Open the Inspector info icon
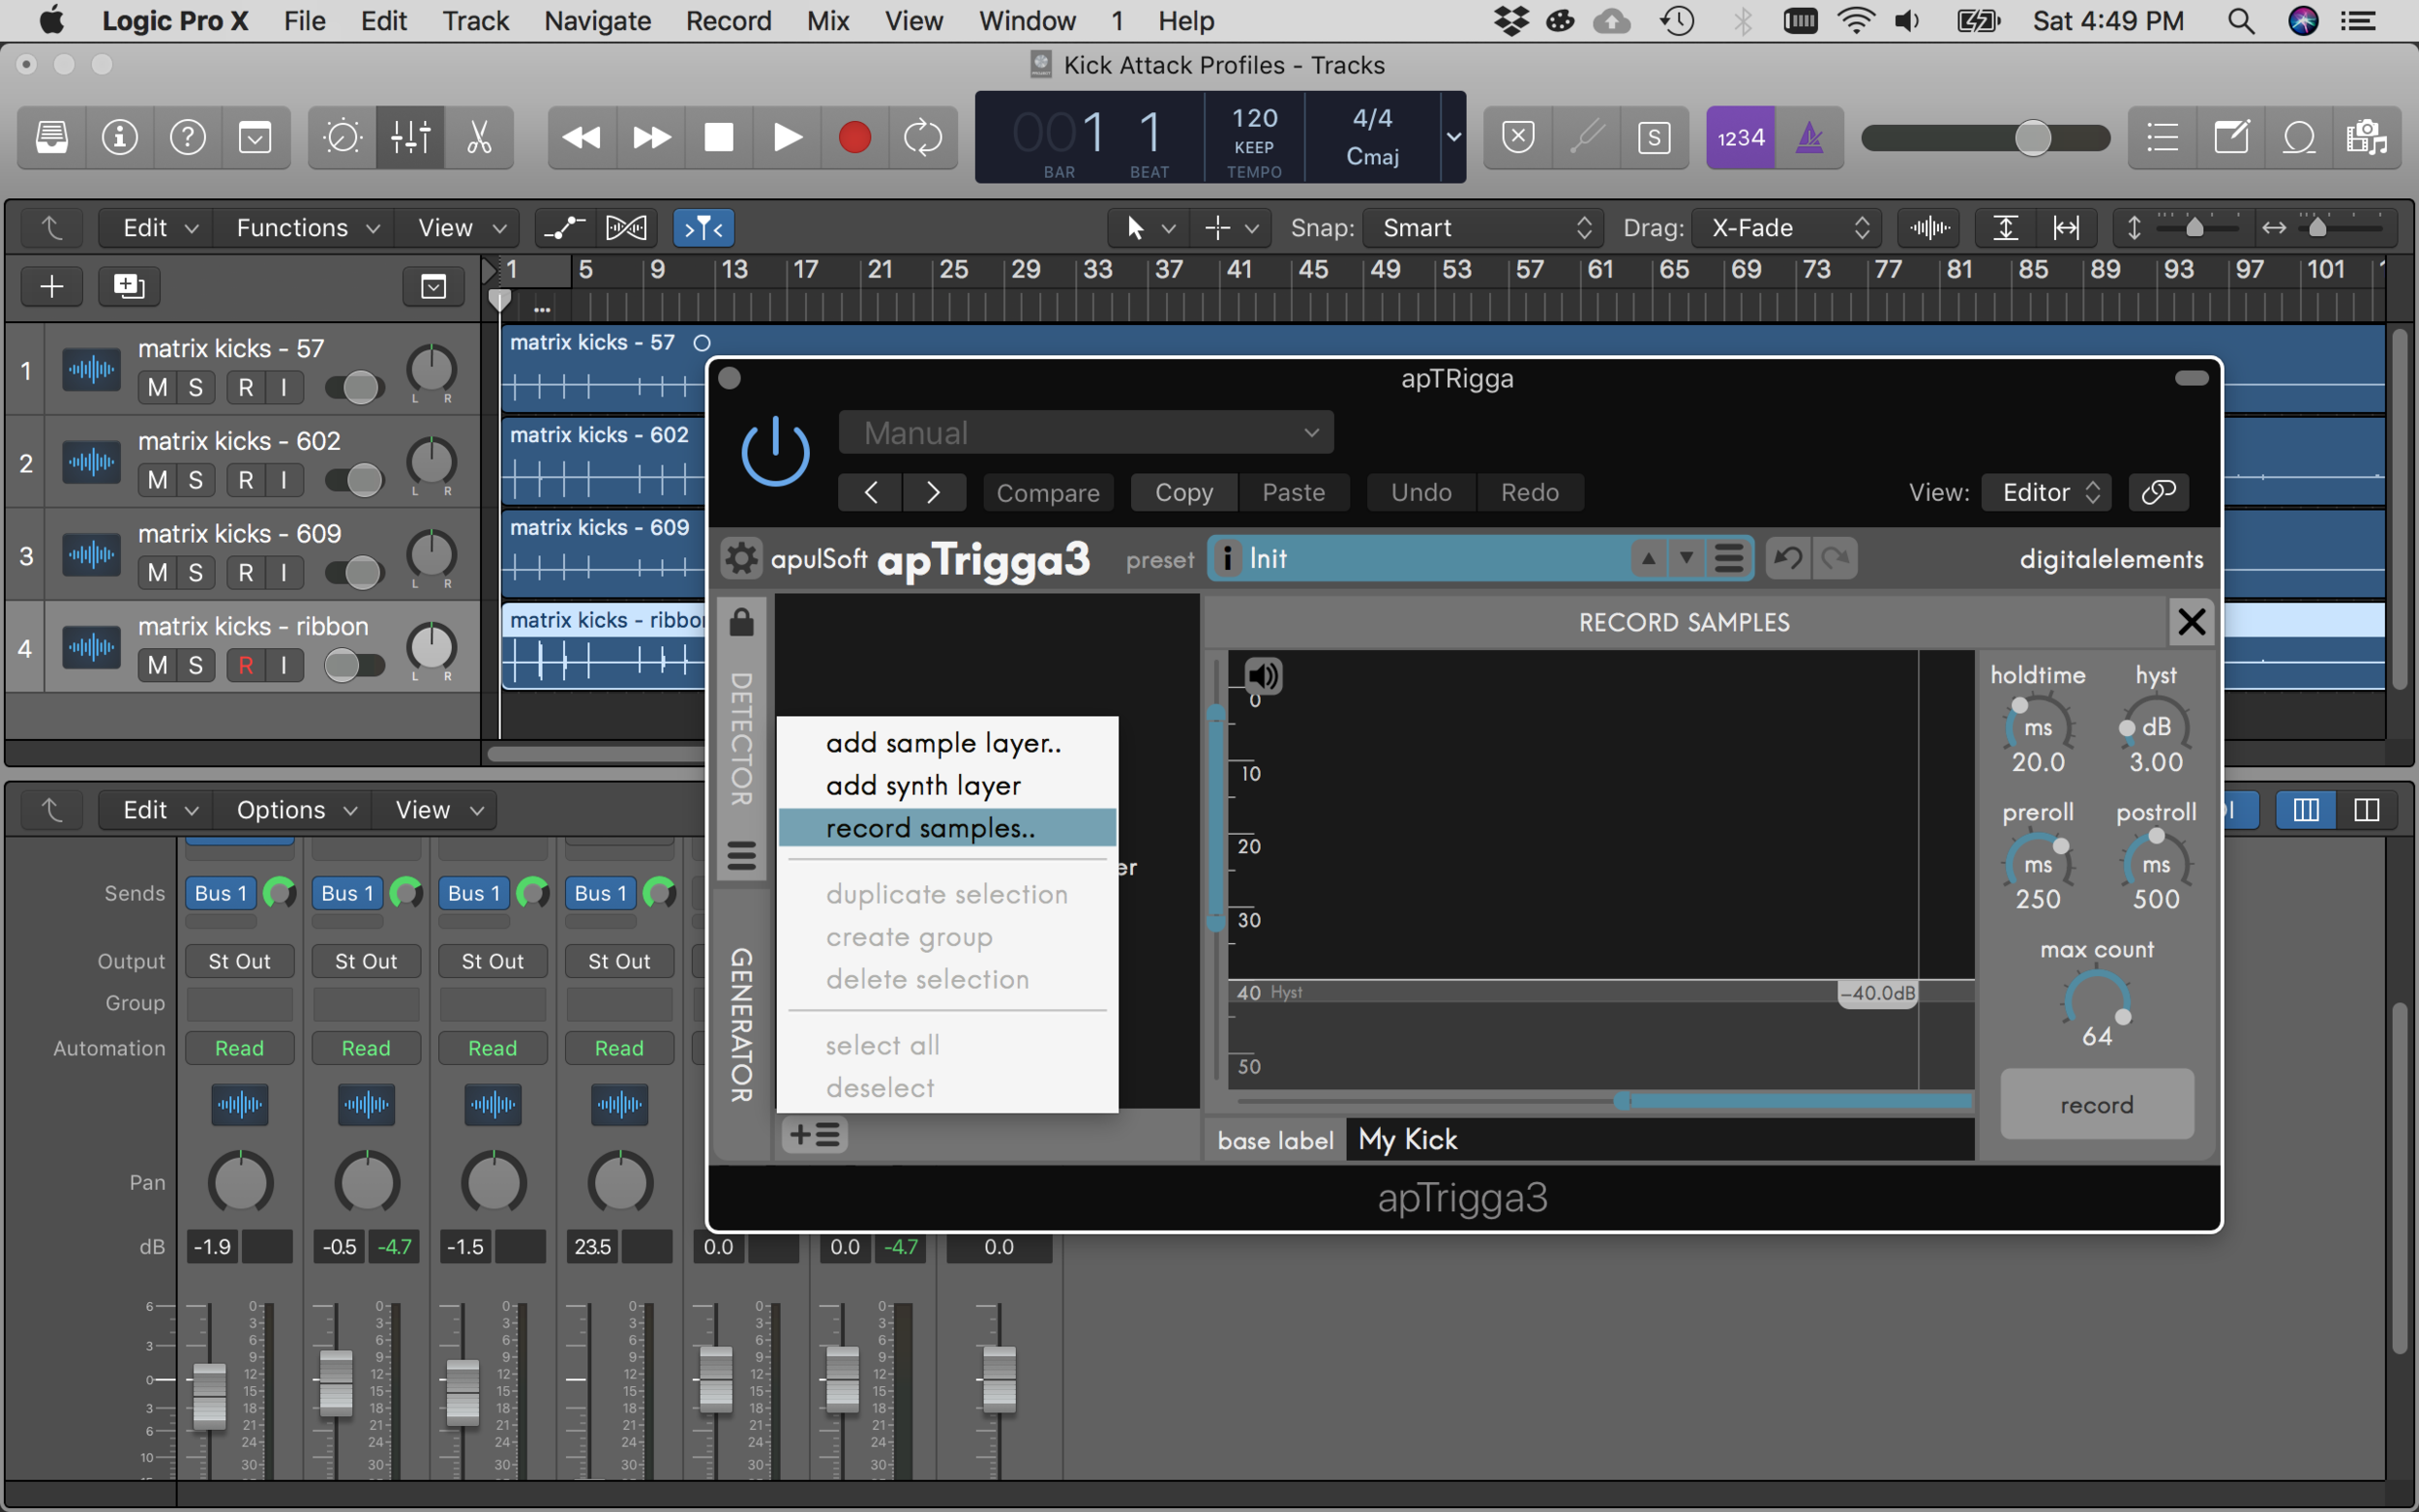Viewport: 2419px width, 1512px height. click(x=120, y=137)
